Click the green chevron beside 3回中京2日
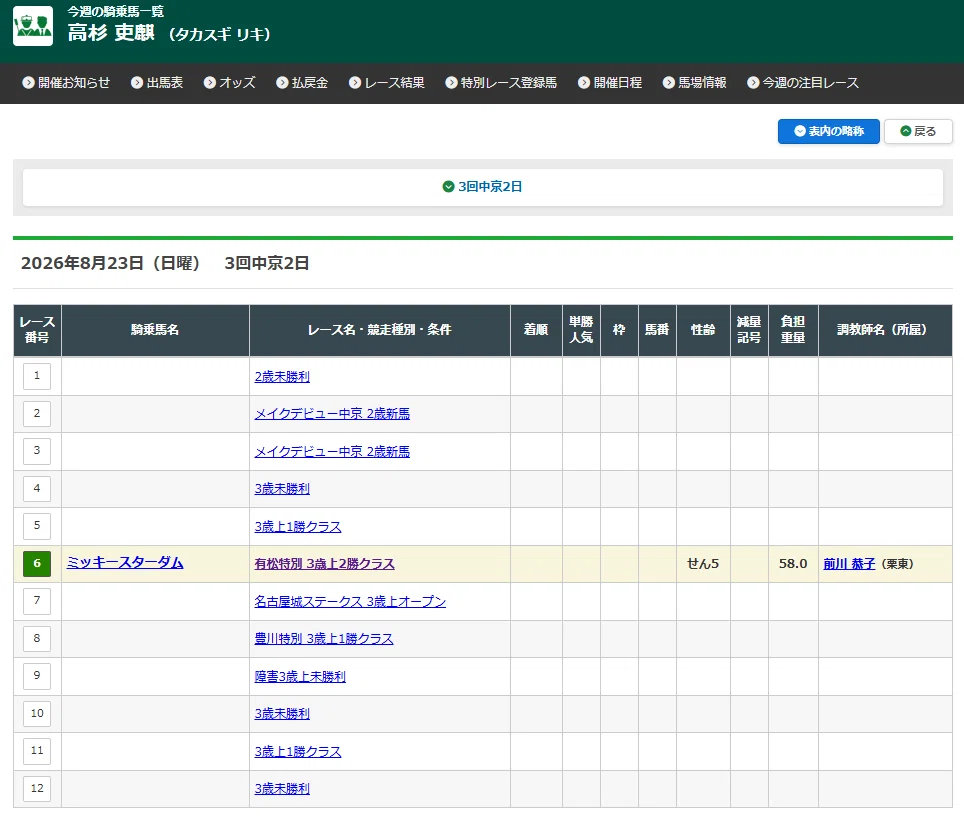 448,186
